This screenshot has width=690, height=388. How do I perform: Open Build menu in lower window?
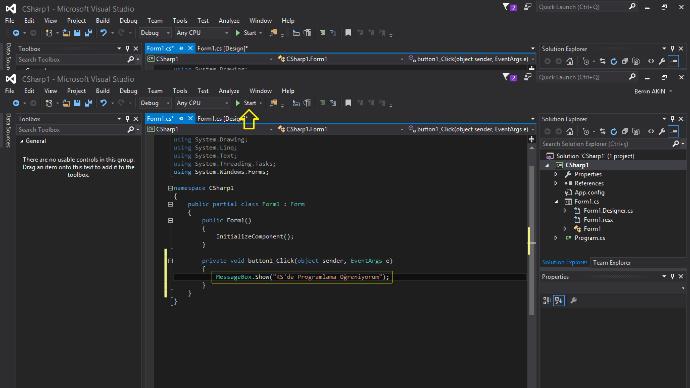(x=103, y=91)
